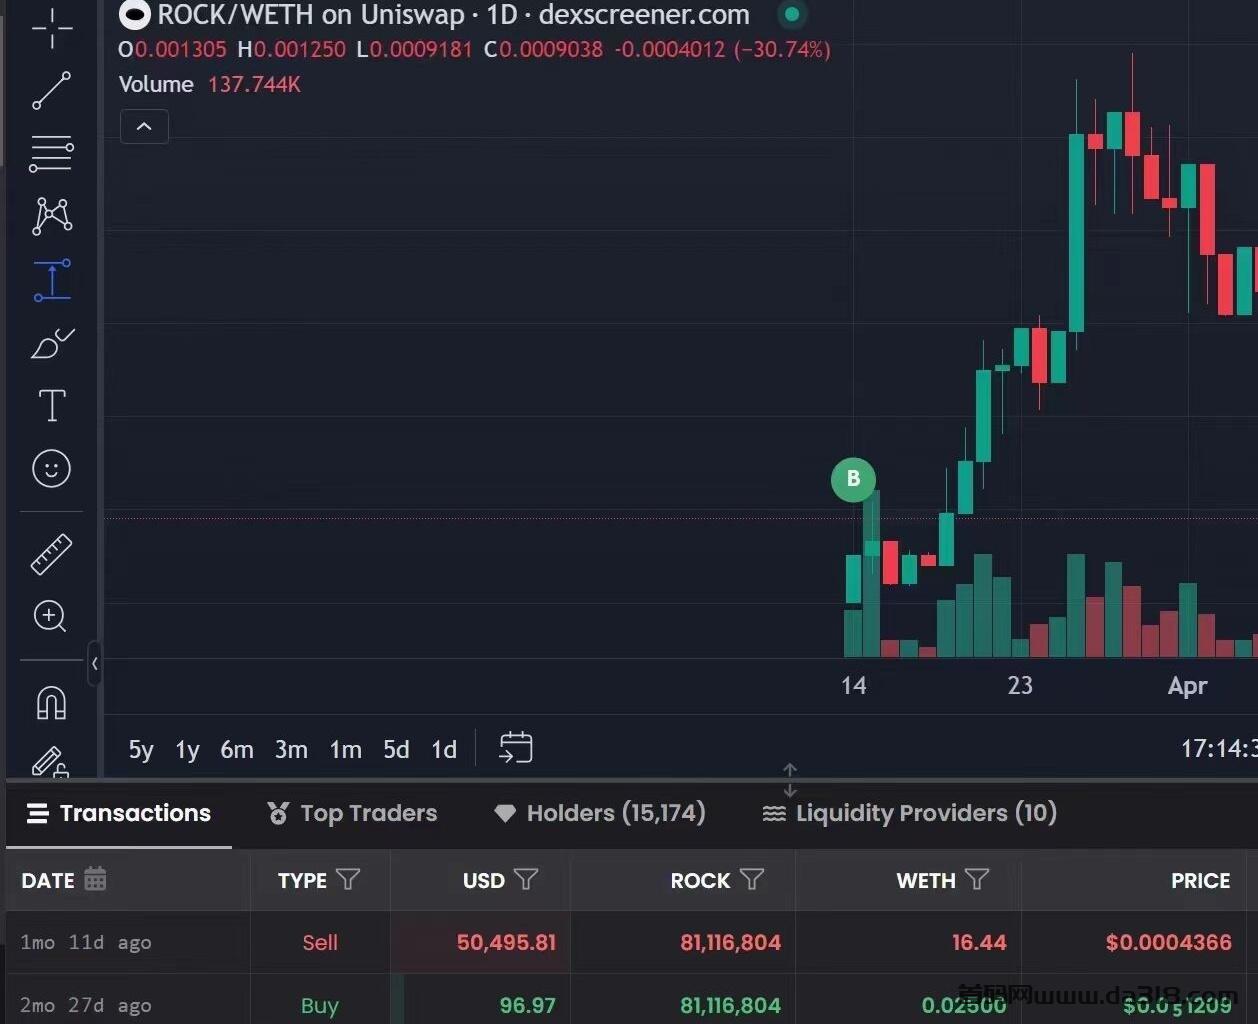Filter transactions by WETH amount

pos(977,879)
